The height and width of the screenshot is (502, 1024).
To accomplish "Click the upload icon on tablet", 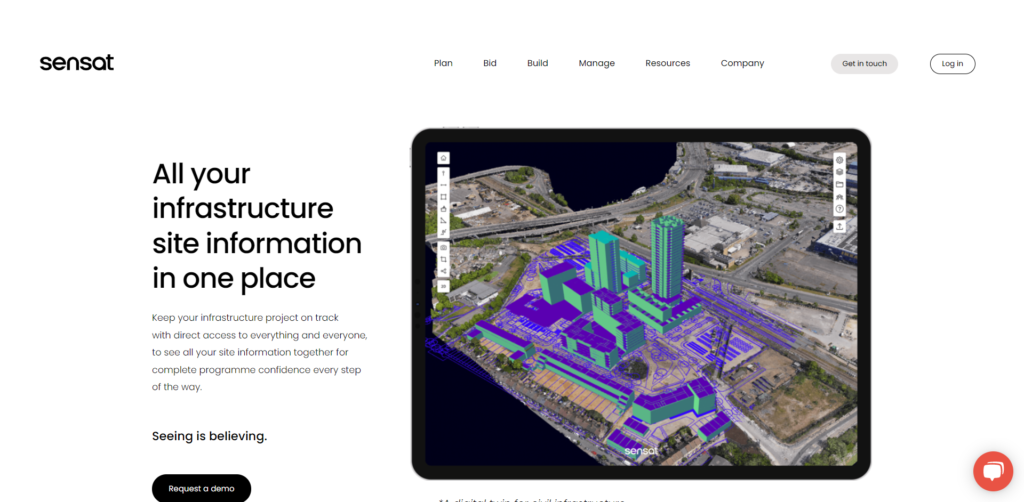I will 840,226.
